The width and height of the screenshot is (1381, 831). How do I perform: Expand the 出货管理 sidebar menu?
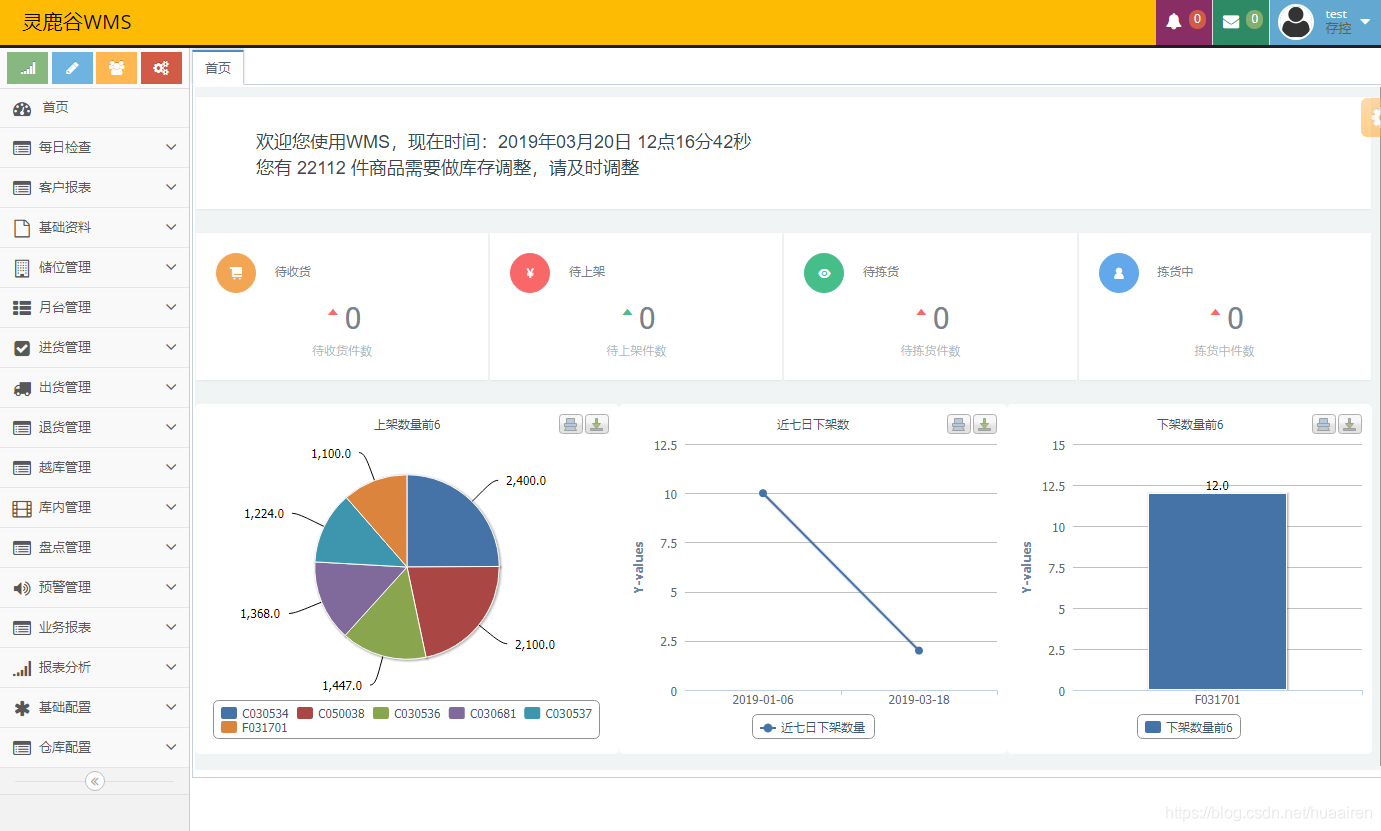[x=94, y=387]
